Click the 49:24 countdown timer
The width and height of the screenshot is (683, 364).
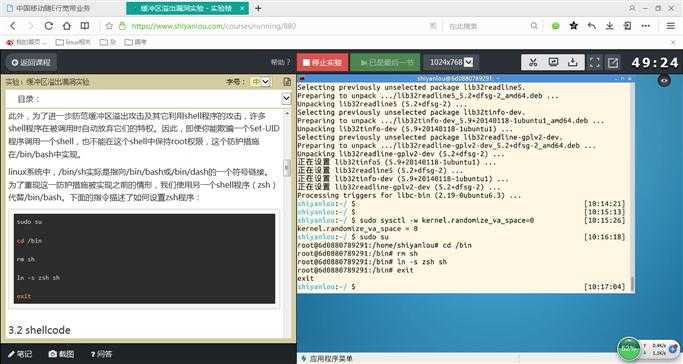[x=655, y=63]
